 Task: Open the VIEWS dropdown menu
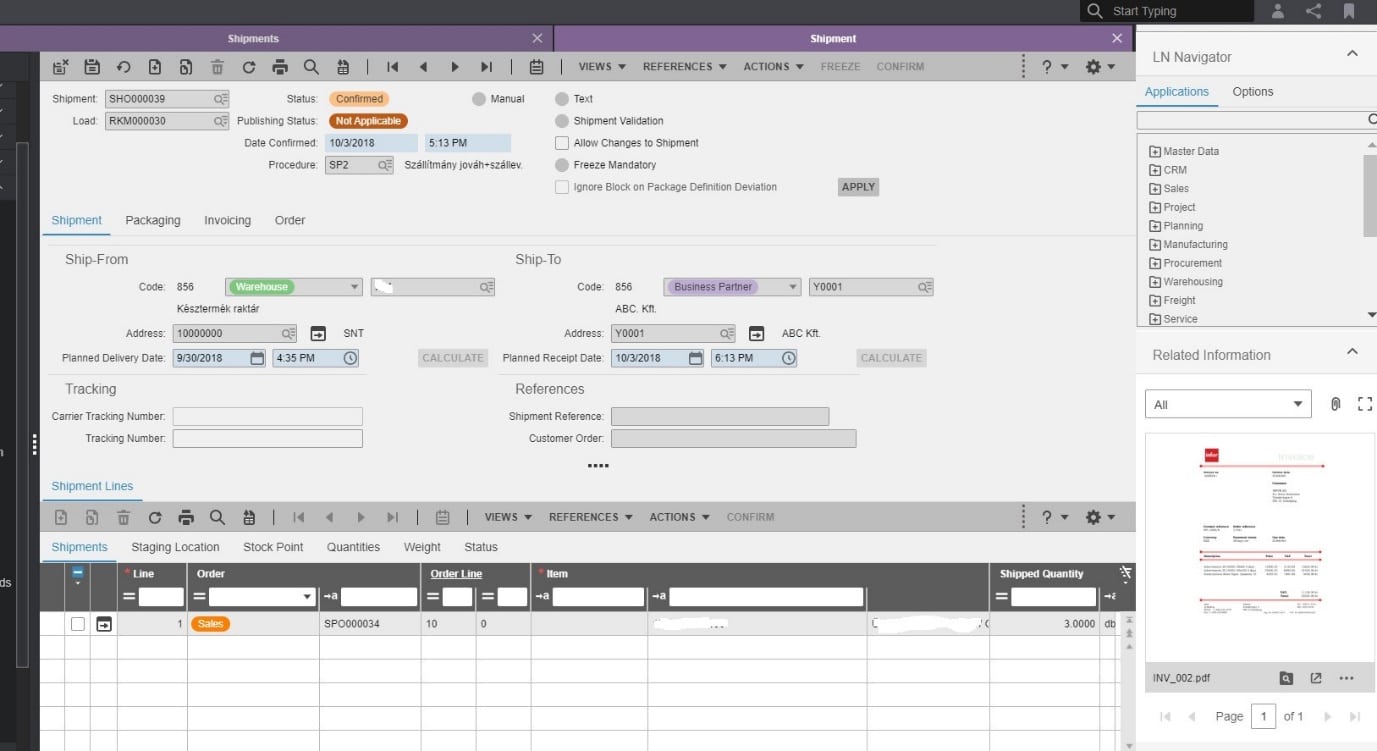point(600,66)
